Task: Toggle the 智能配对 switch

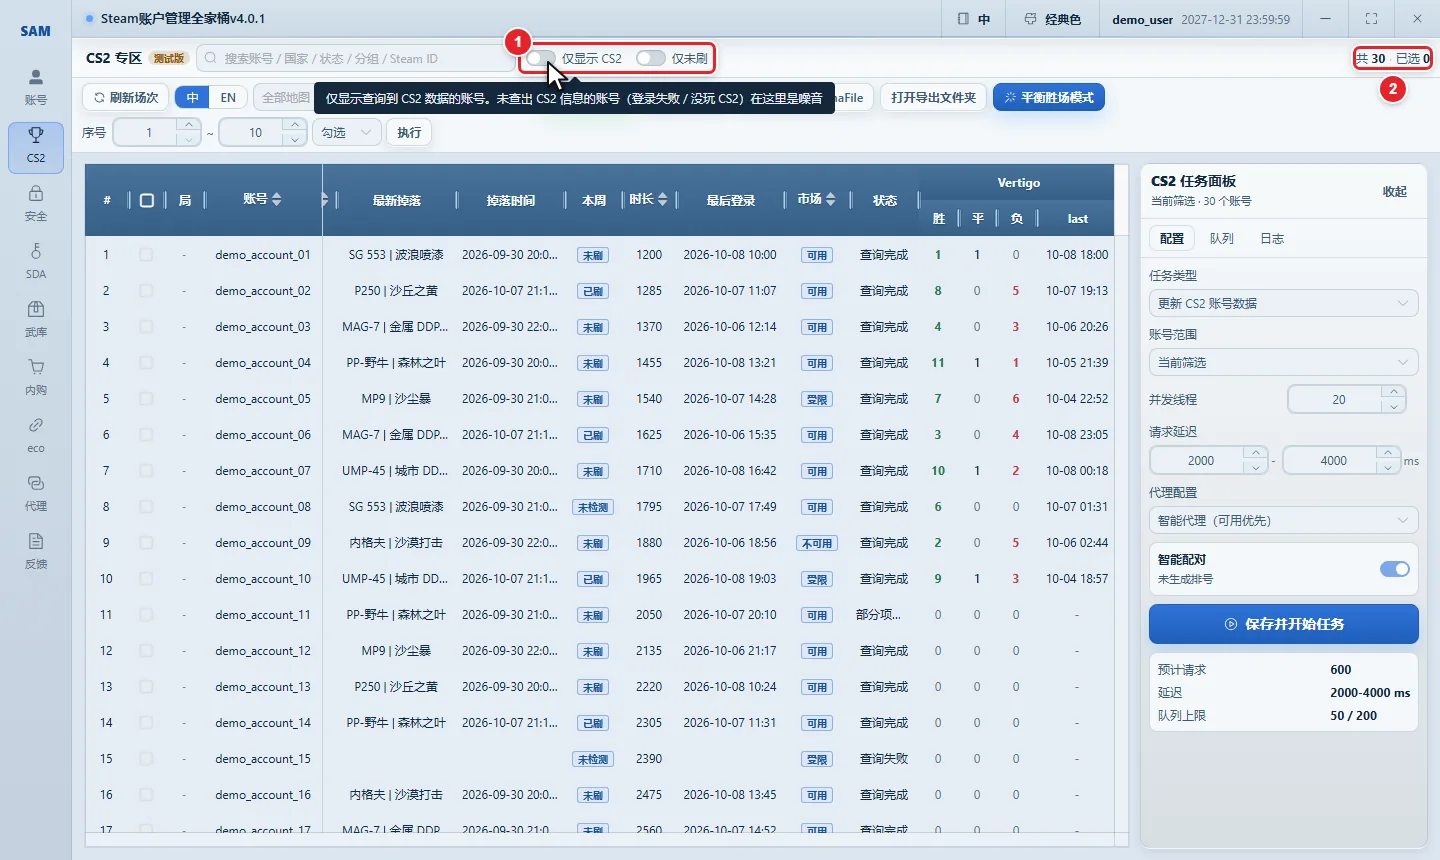Action: click(x=1395, y=569)
